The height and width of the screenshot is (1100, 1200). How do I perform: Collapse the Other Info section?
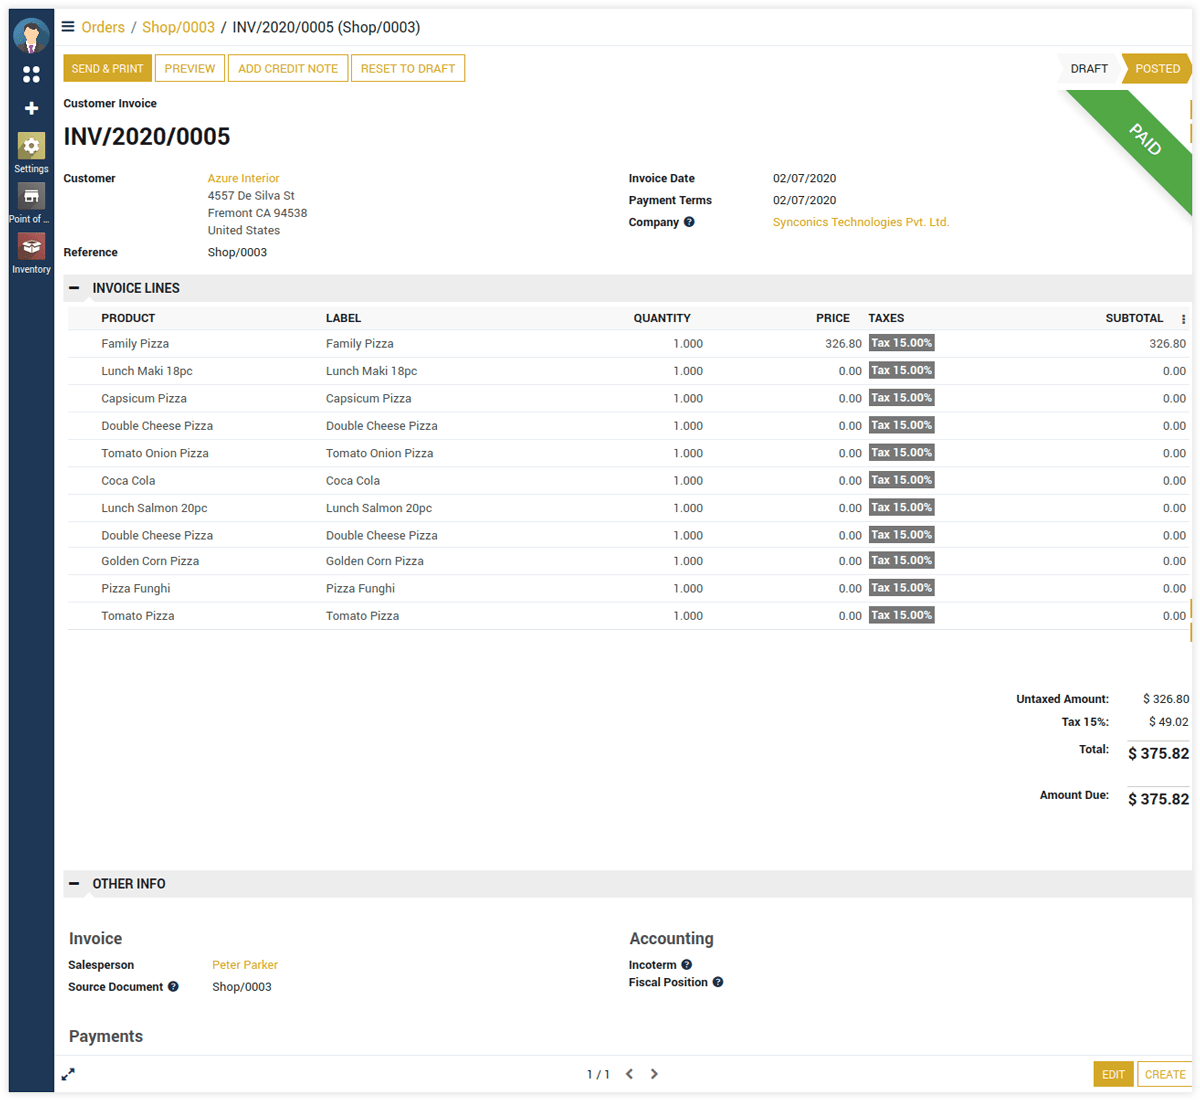[74, 884]
